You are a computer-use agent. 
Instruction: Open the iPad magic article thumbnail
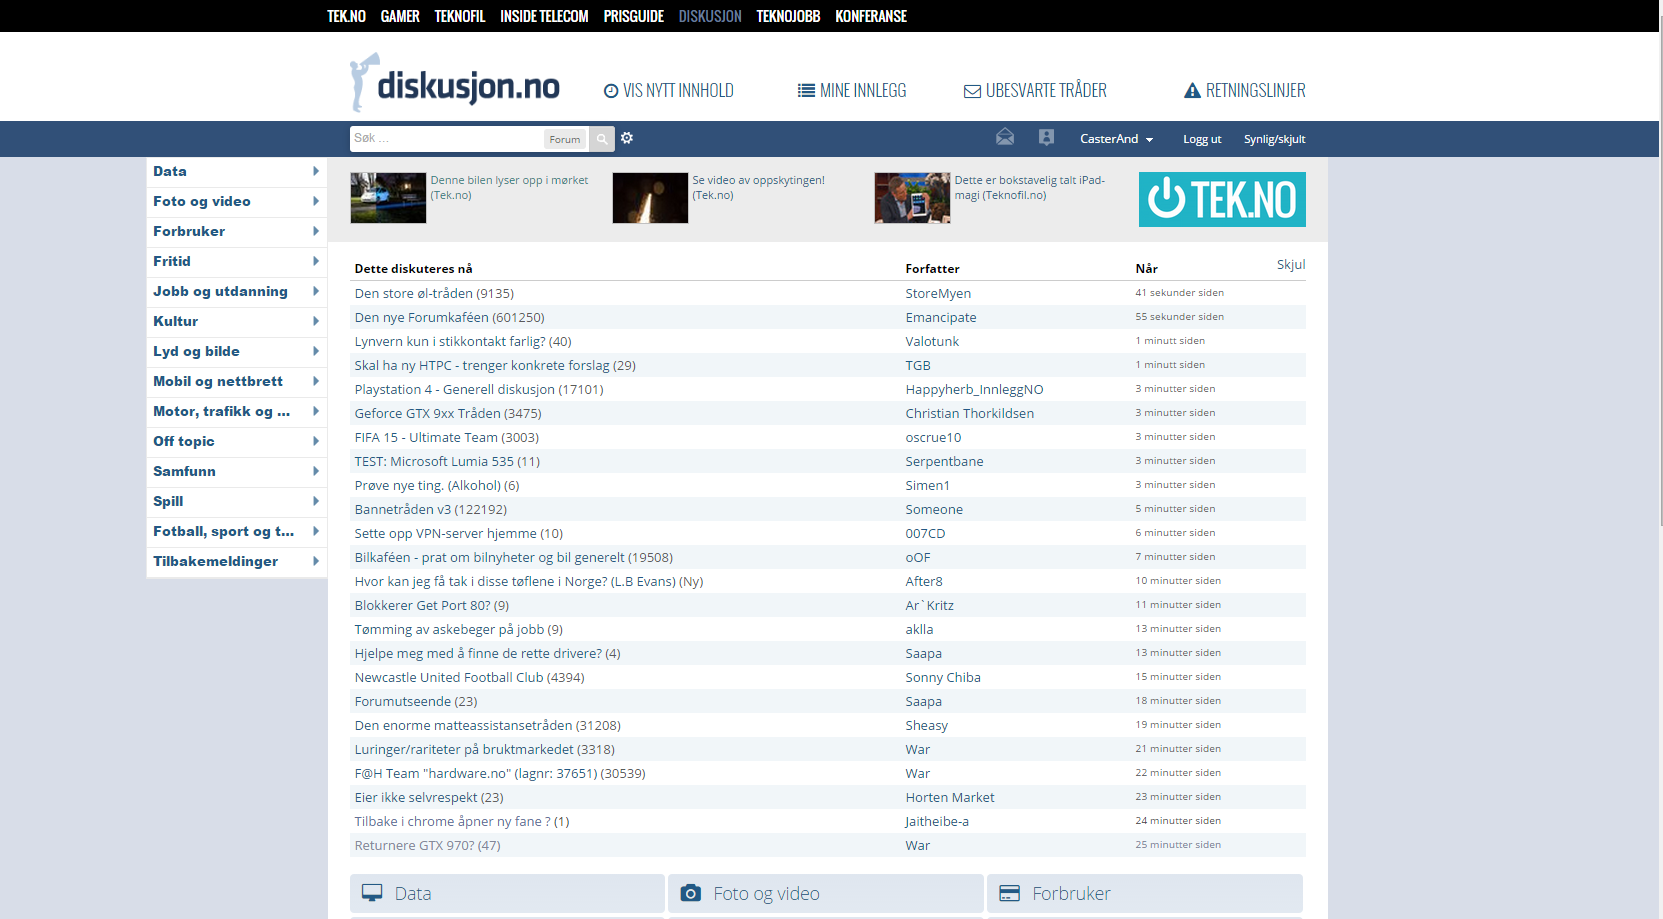click(x=912, y=197)
